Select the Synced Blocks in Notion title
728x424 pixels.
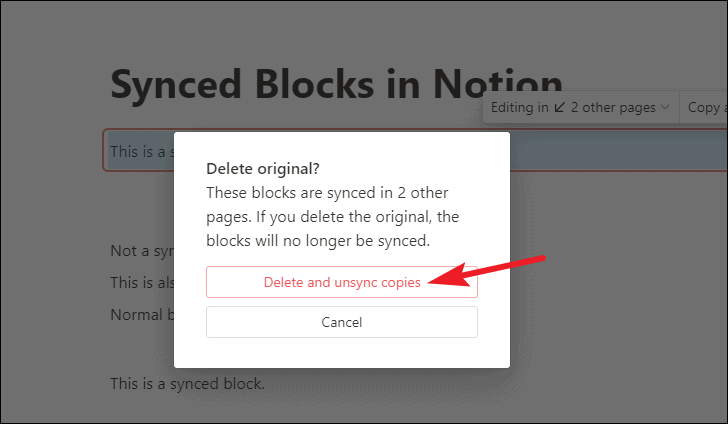[x=336, y=84]
